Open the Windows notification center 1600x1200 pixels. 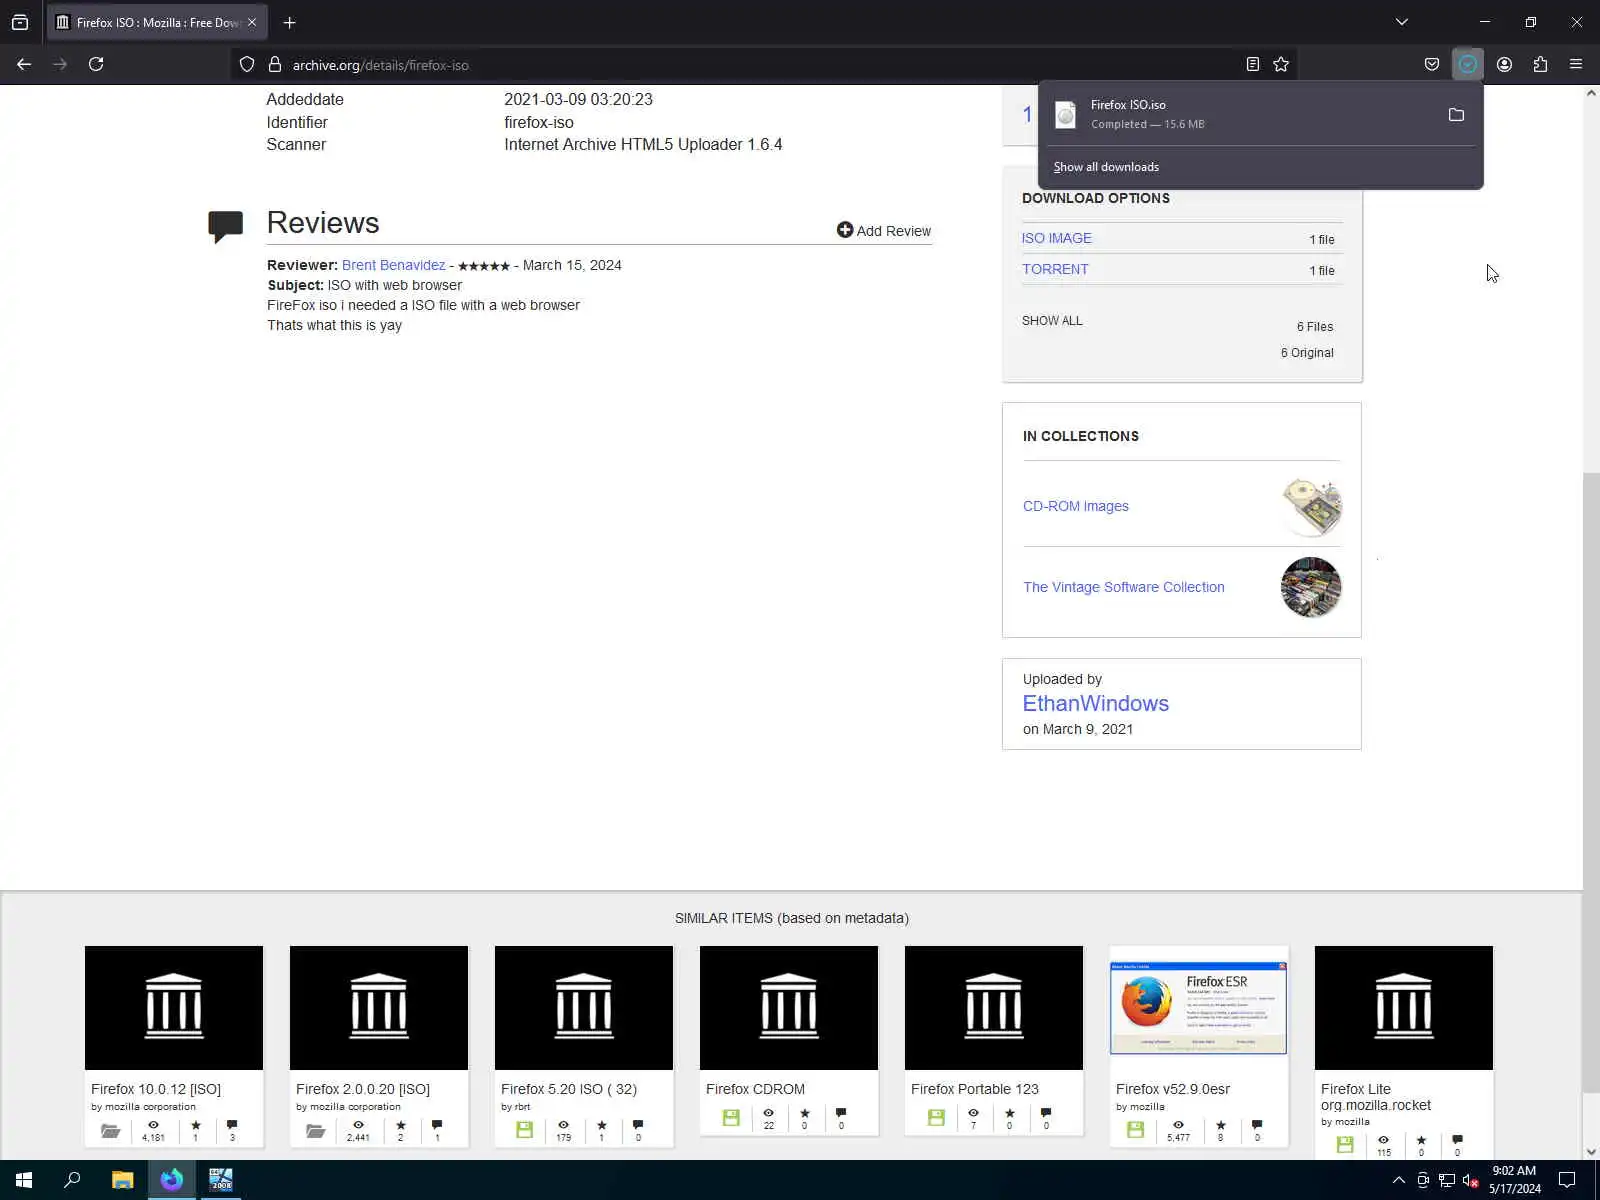1567,1180
